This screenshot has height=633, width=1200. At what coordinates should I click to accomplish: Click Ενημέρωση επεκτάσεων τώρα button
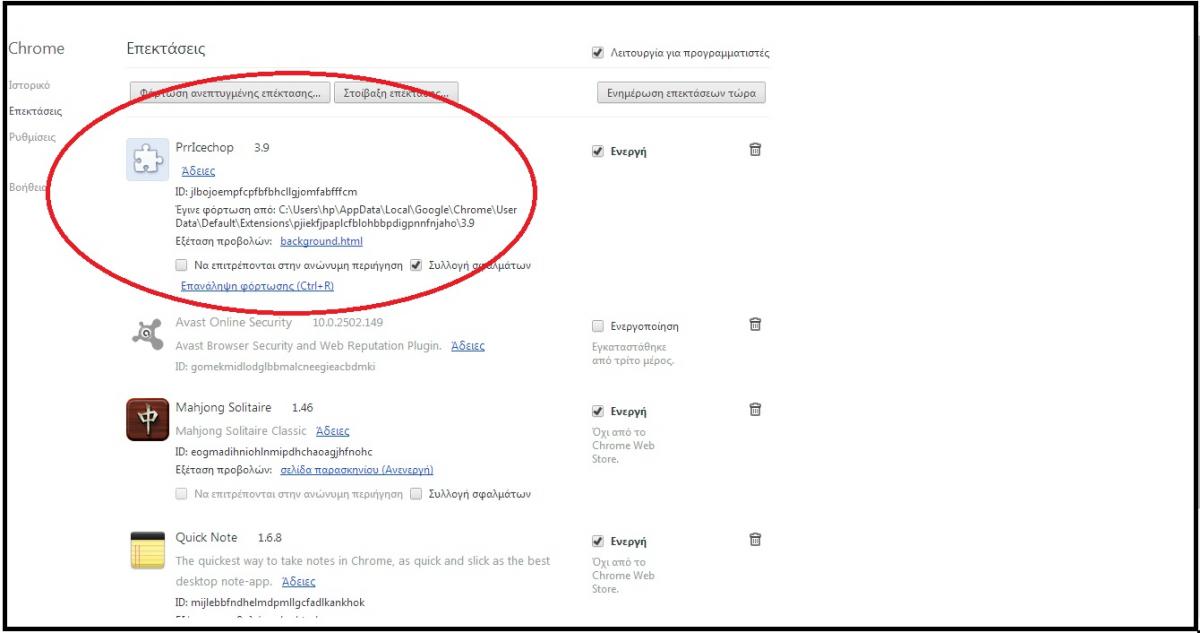click(x=681, y=94)
